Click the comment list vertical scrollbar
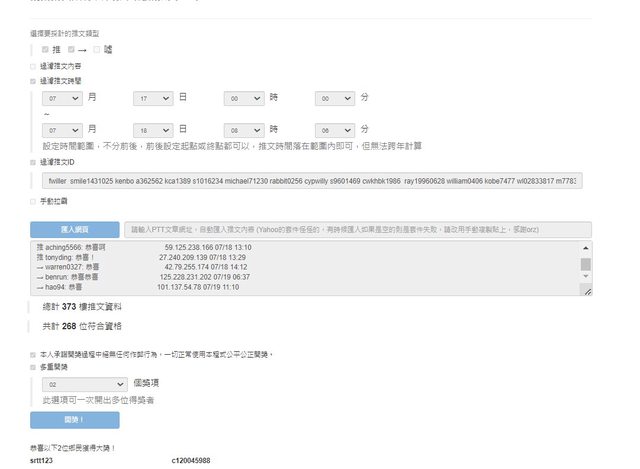The height and width of the screenshot is (469, 640). click(x=586, y=264)
